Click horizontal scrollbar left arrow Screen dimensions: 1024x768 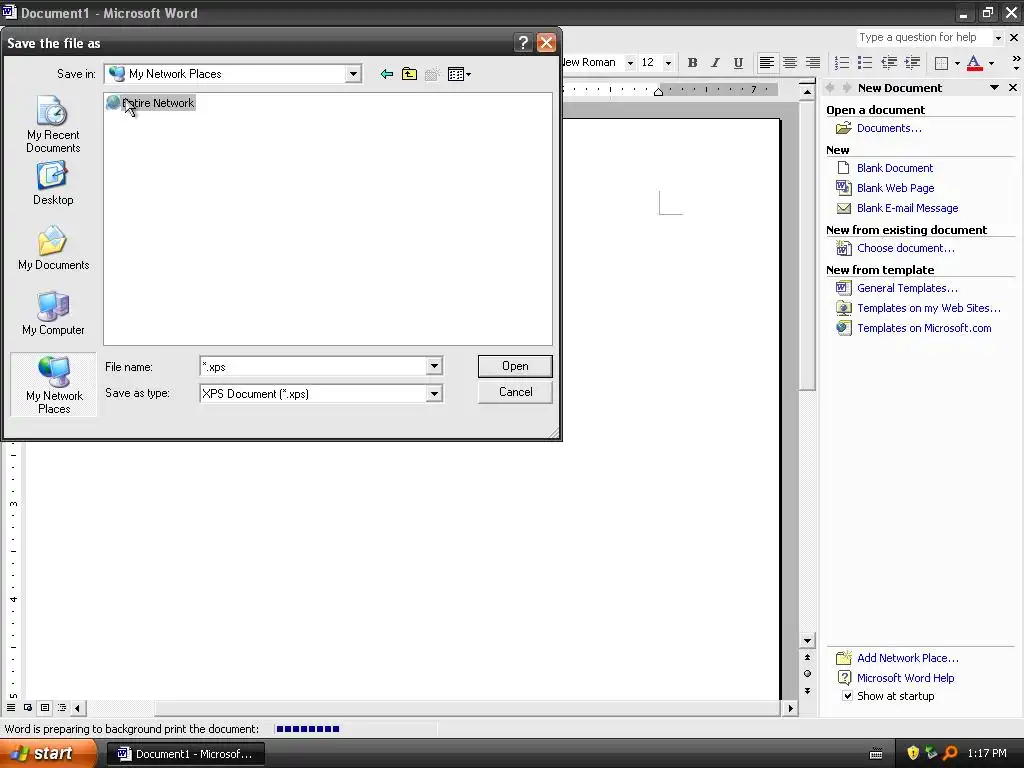[x=78, y=708]
